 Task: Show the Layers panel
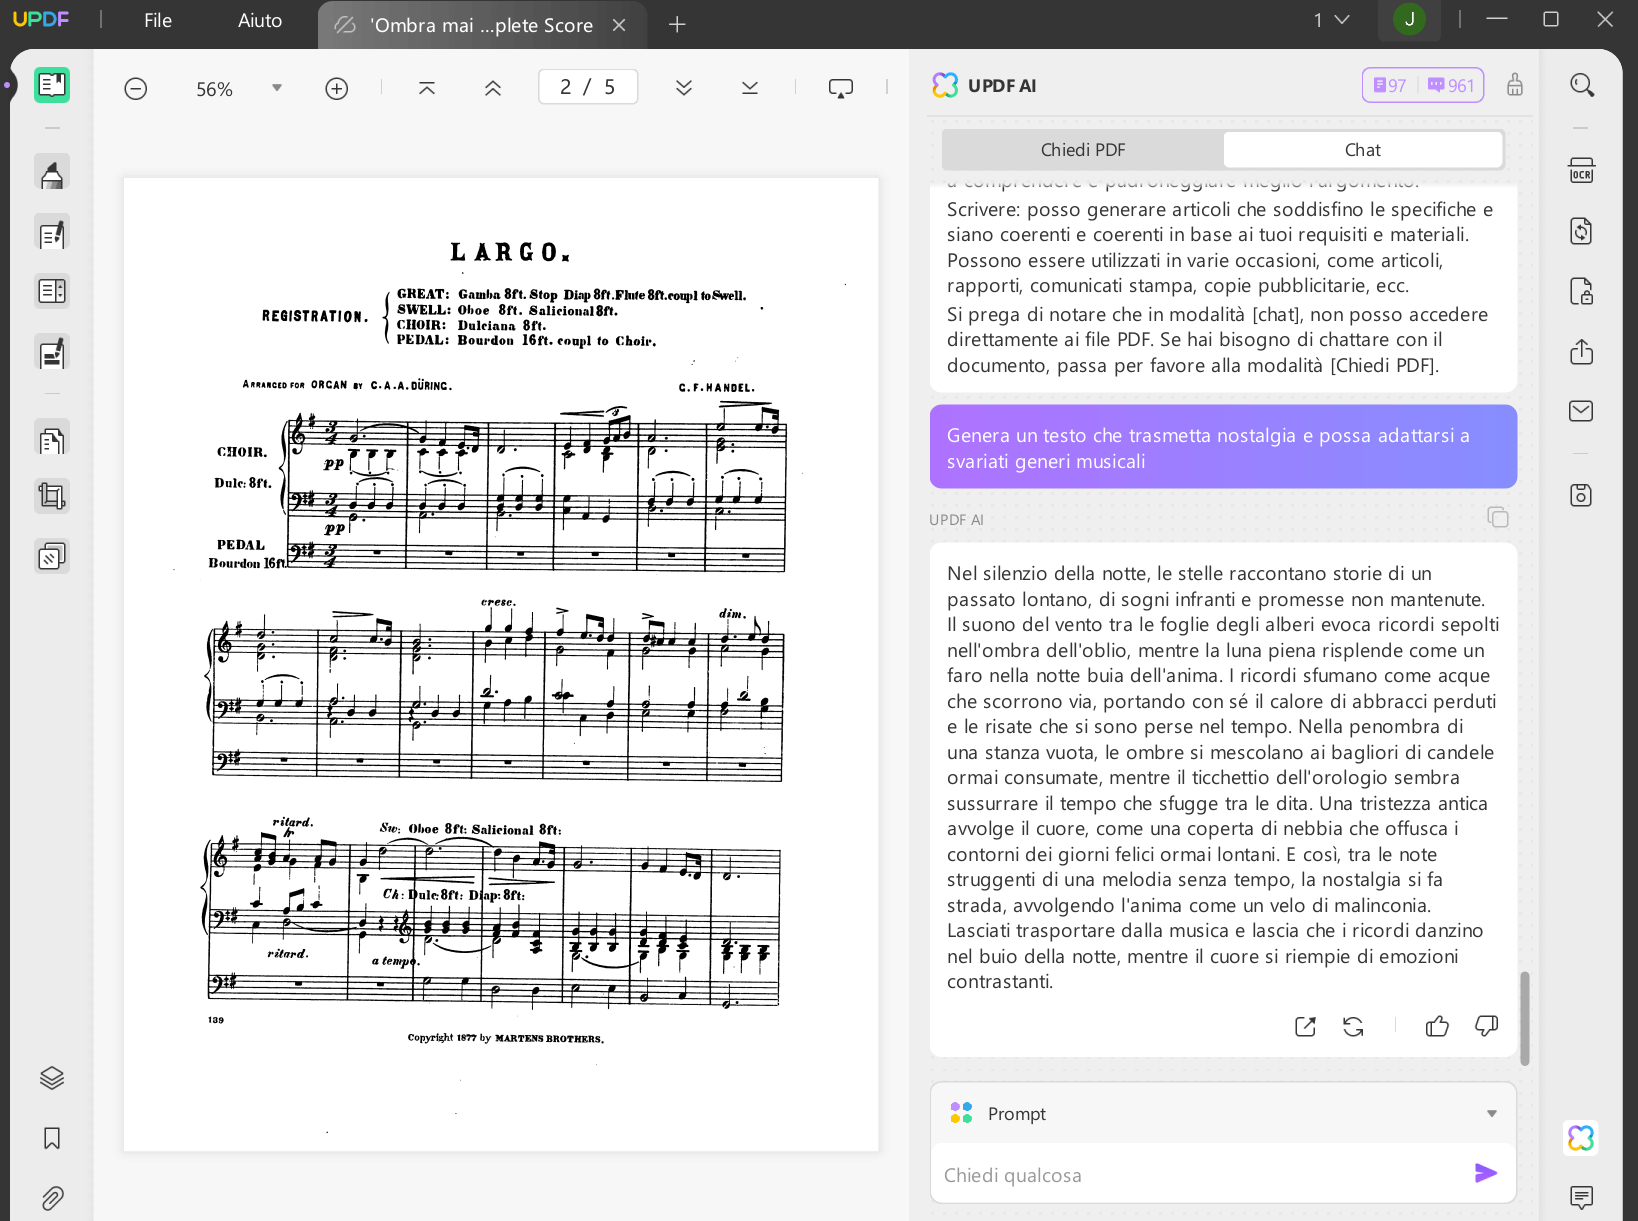(x=52, y=1078)
